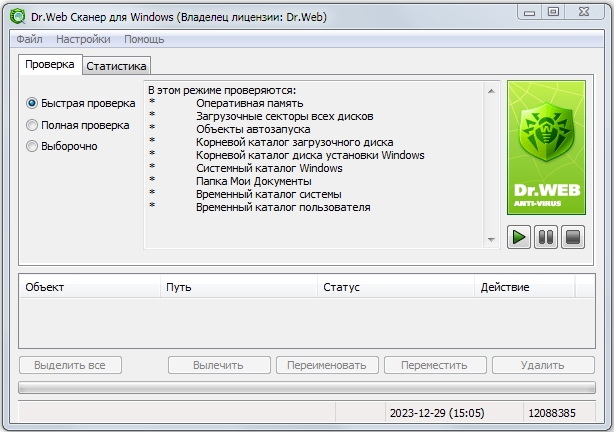Image resolution: width=614 pixels, height=432 pixels.
Task: Switch to the Статистика tab
Action: coord(116,66)
